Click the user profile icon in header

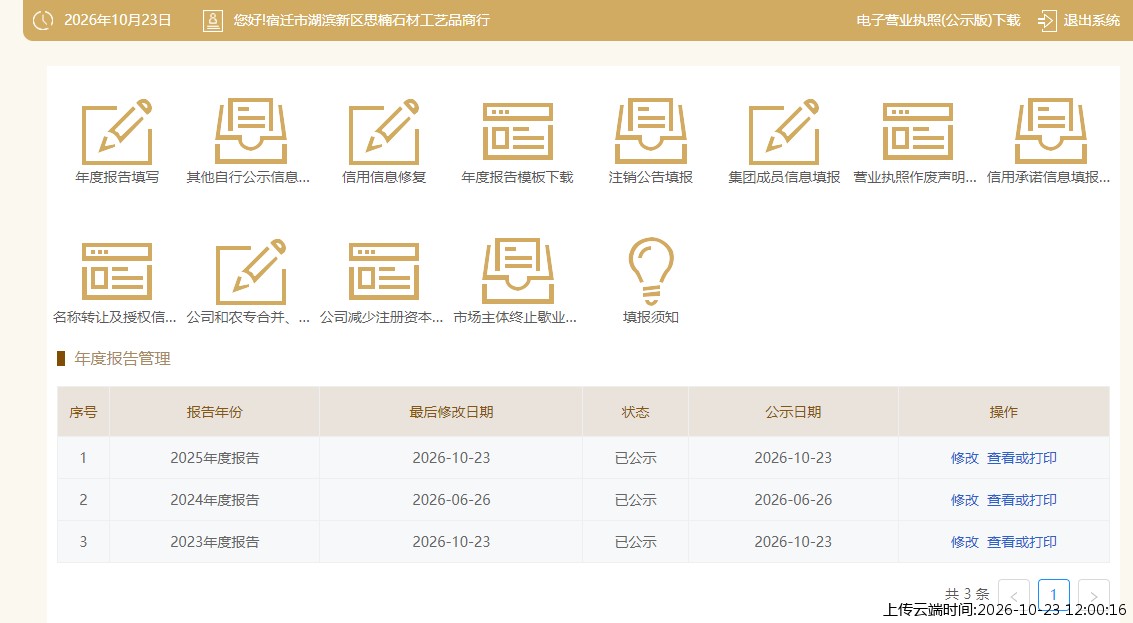coord(212,20)
